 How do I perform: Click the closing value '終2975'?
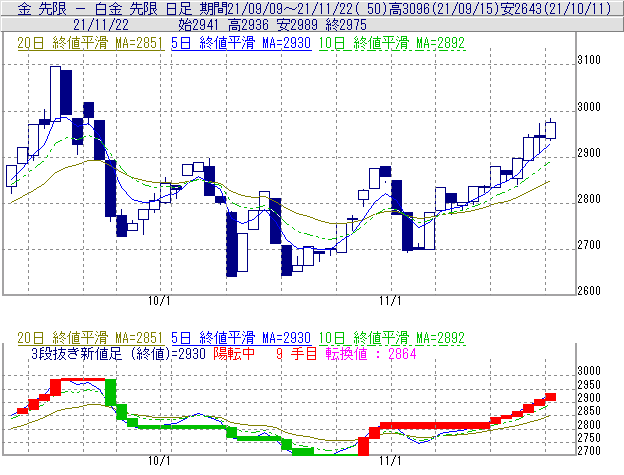(346, 25)
